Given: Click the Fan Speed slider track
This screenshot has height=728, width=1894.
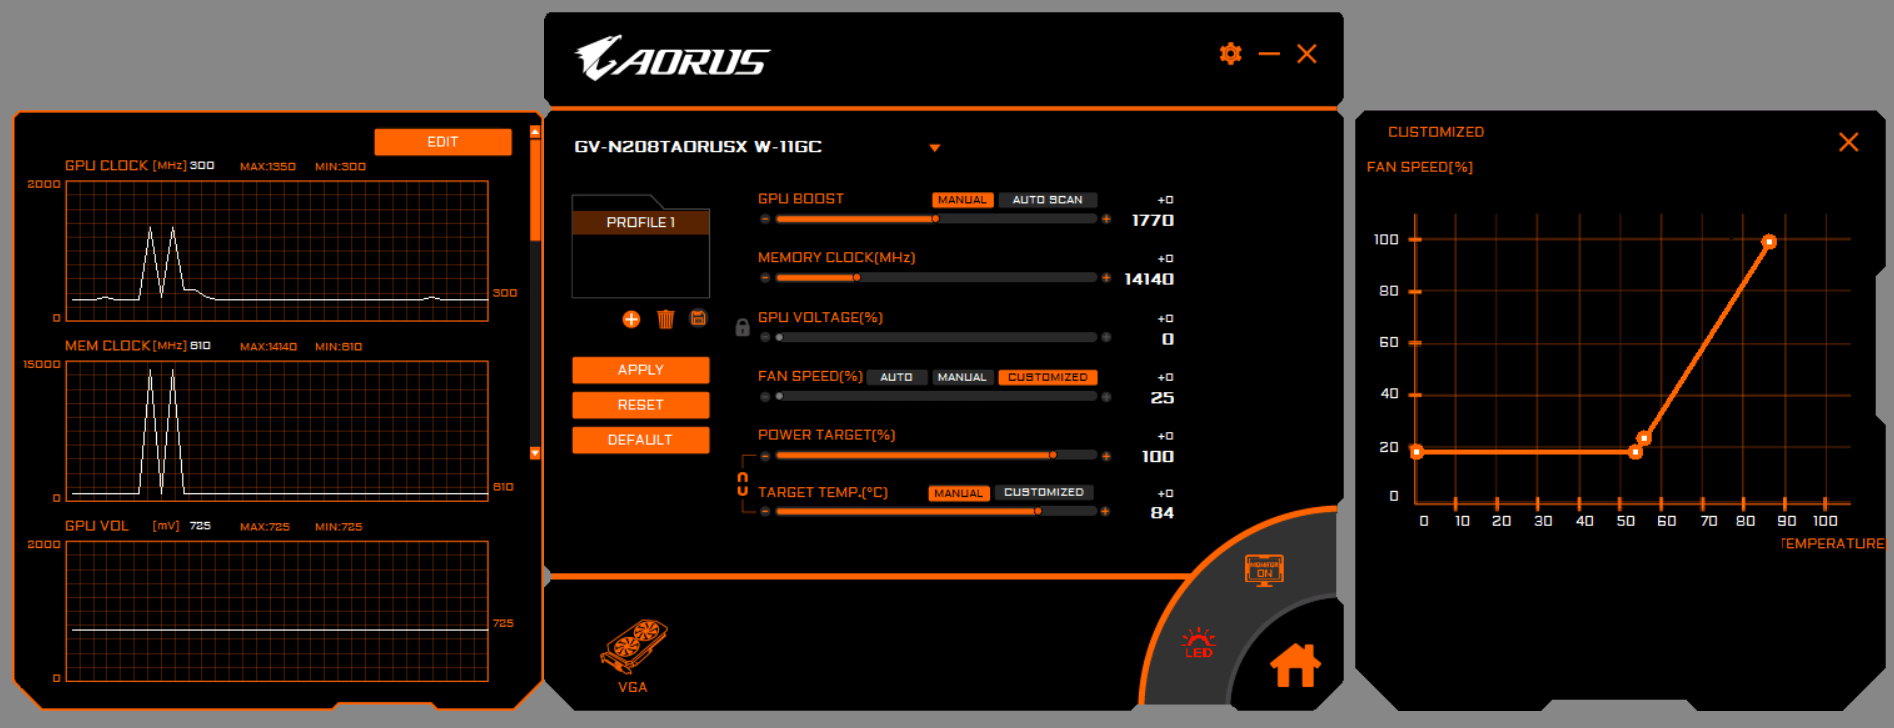Looking at the screenshot, I should point(937,396).
